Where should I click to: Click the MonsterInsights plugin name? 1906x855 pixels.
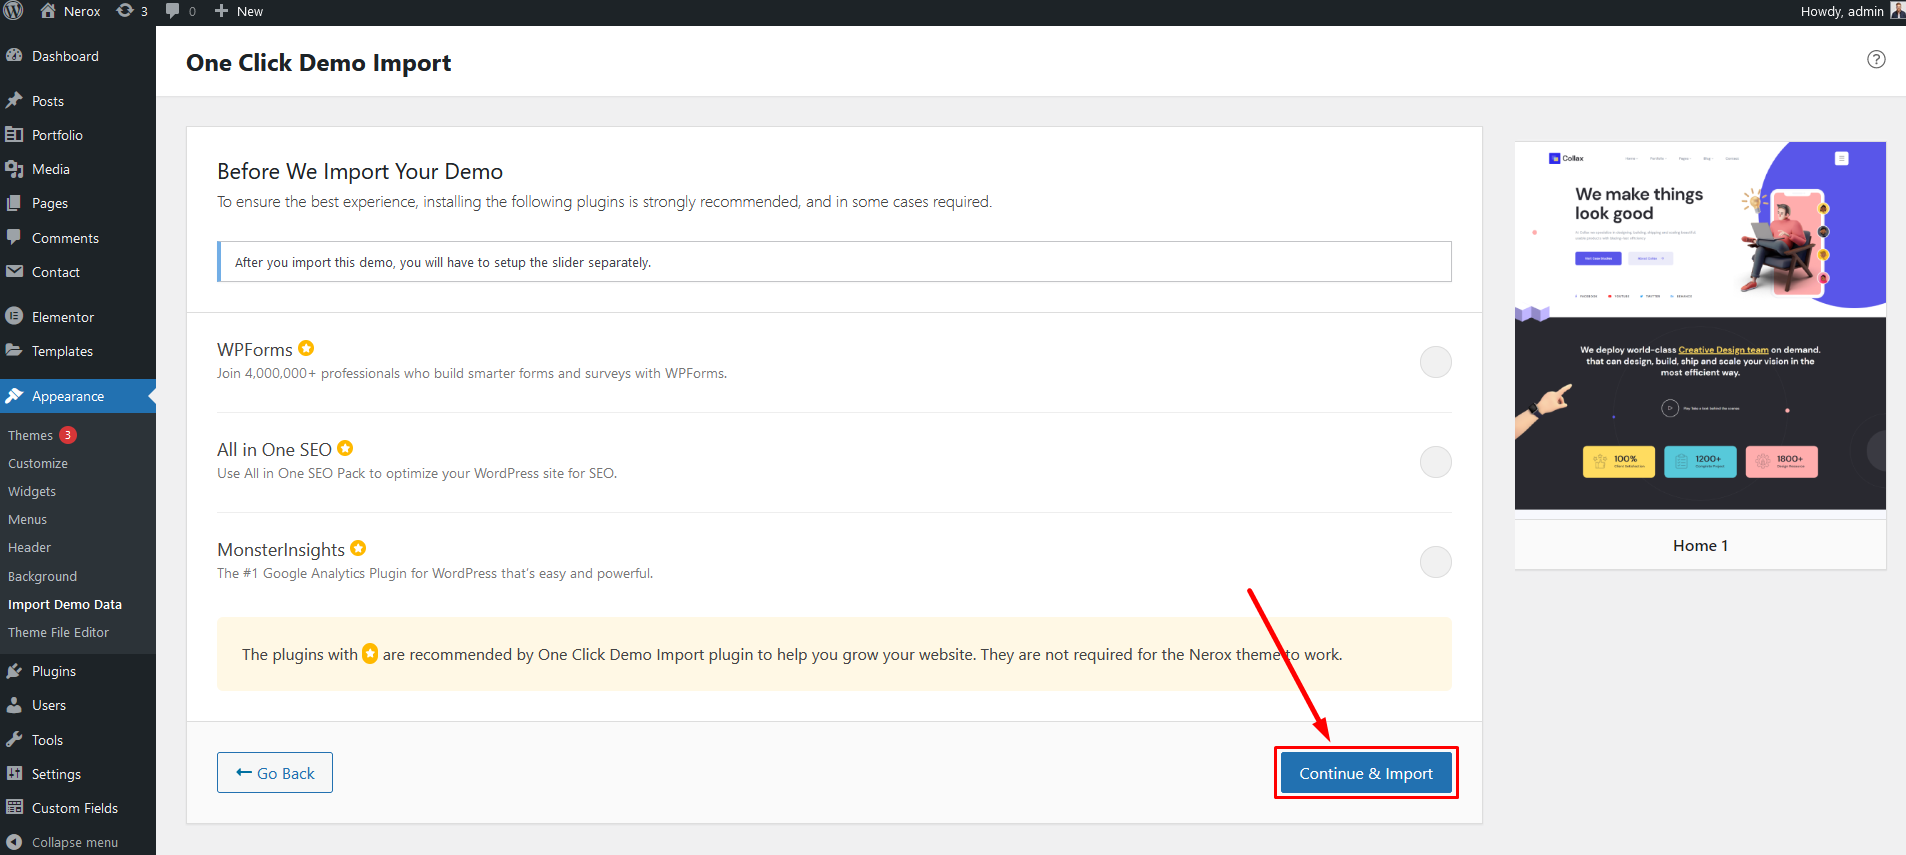281,549
